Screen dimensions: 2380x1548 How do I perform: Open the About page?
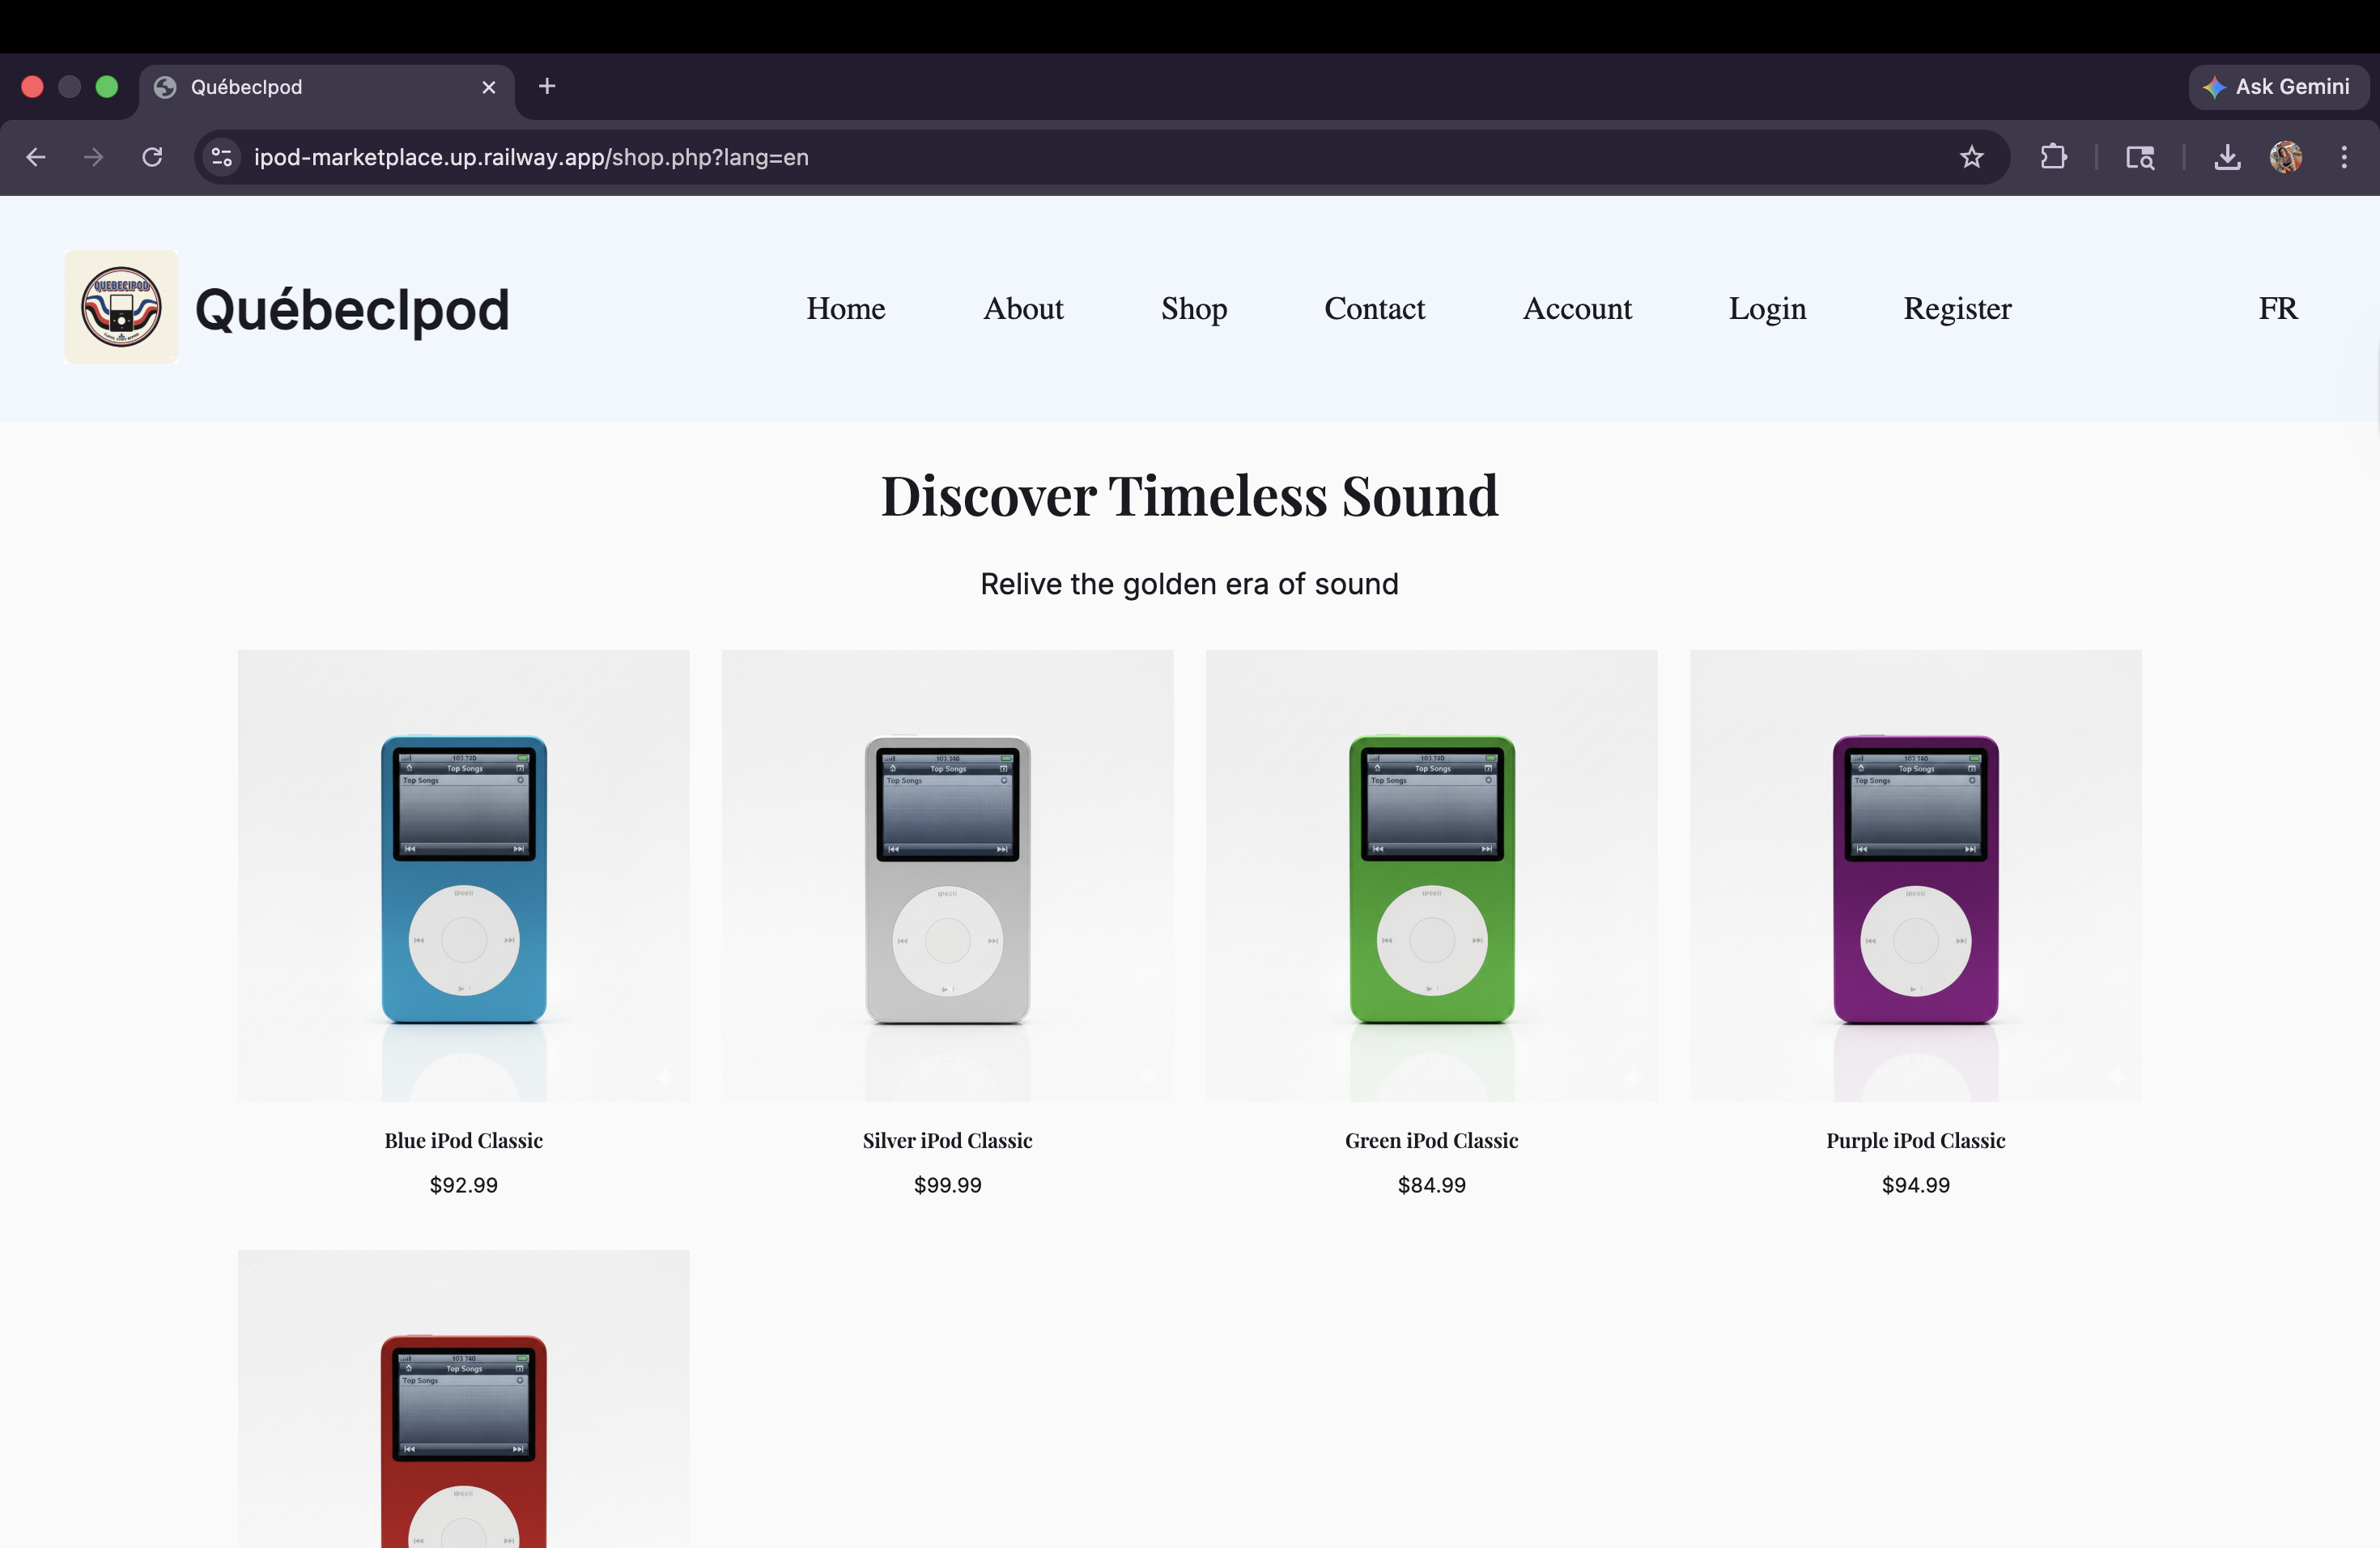point(1023,308)
